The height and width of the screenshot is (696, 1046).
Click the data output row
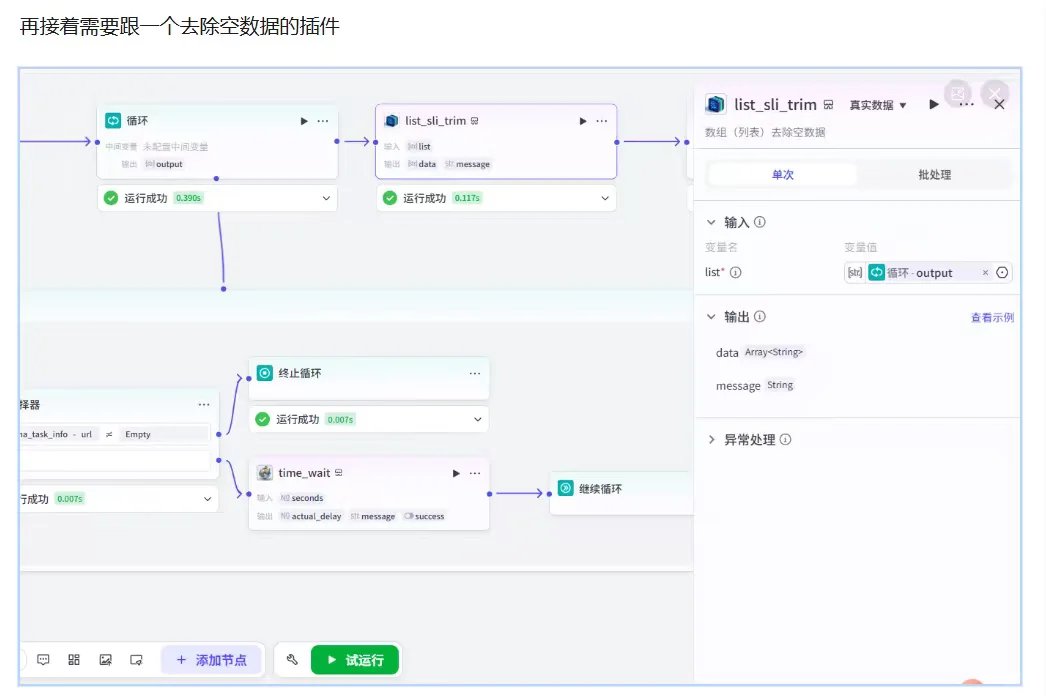(759, 352)
